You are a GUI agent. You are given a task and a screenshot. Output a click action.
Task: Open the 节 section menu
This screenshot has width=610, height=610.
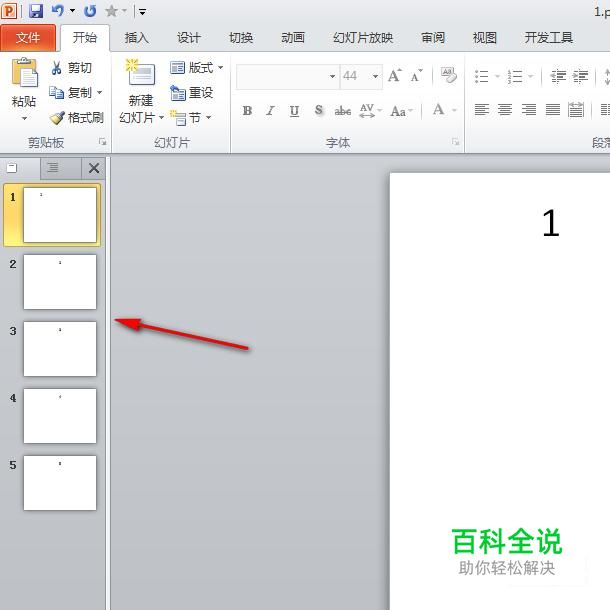[x=191, y=117]
